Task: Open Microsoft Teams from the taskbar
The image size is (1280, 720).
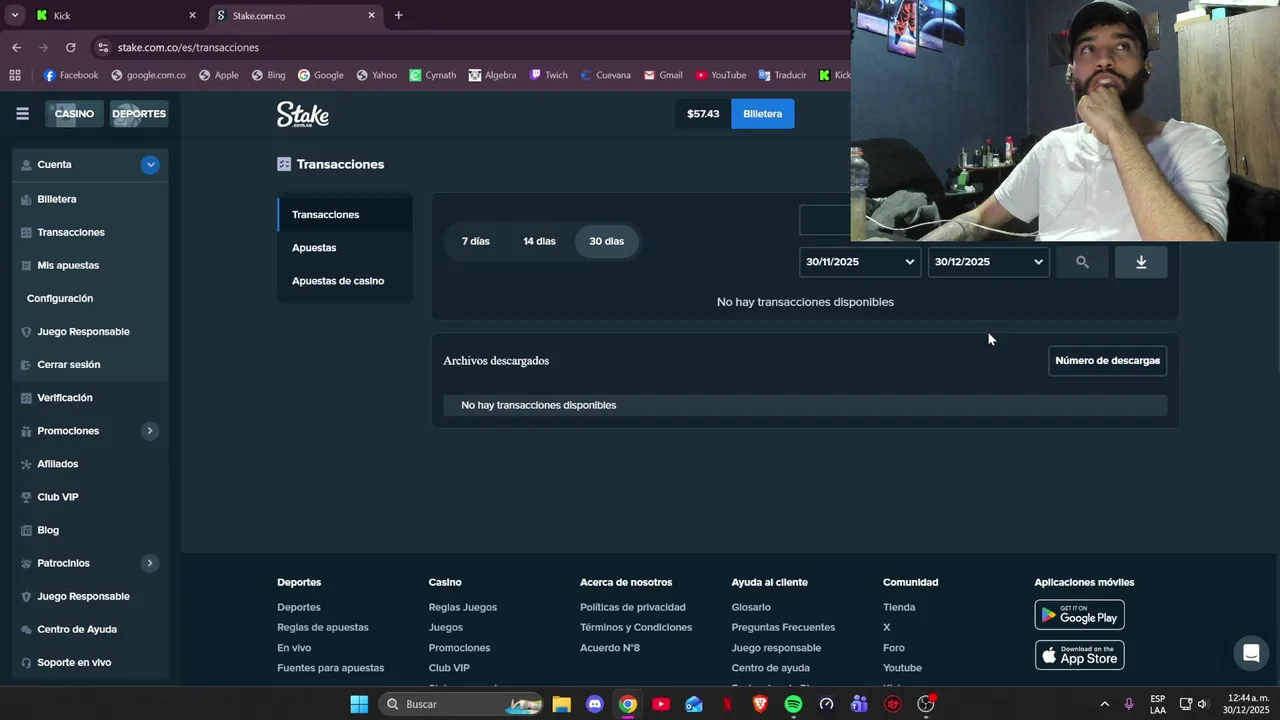Action: tap(859, 704)
